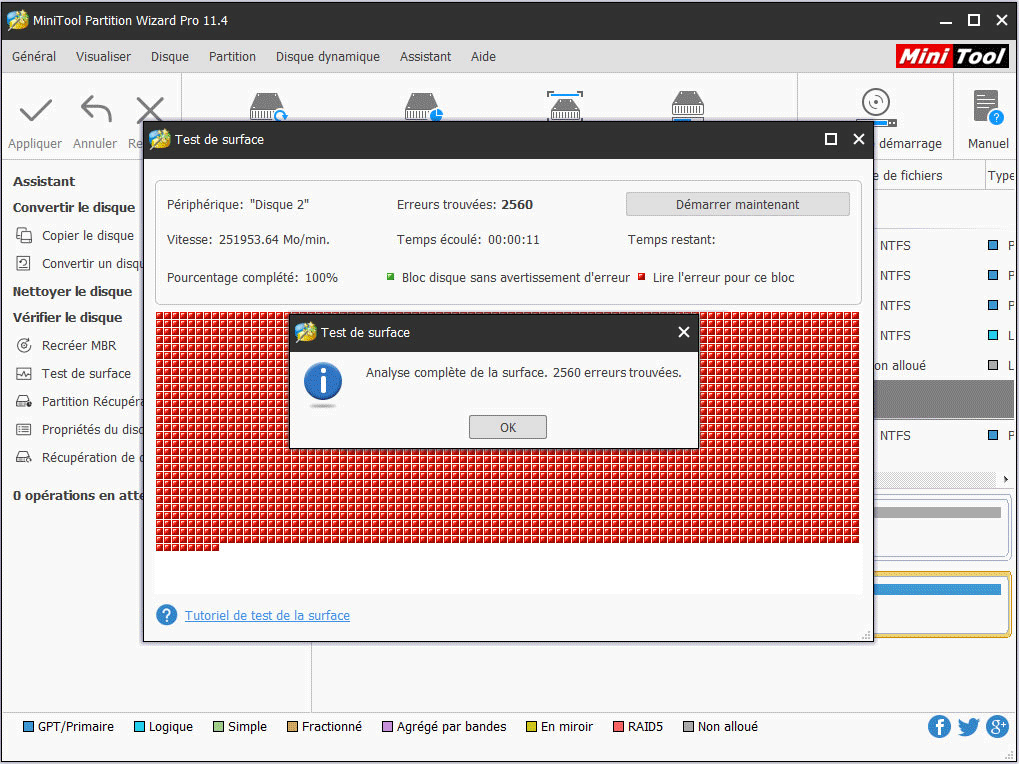Click the Nettoyer le disque heading
Image resolution: width=1019 pixels, height=764 pixels.
[x=72, y=291]
